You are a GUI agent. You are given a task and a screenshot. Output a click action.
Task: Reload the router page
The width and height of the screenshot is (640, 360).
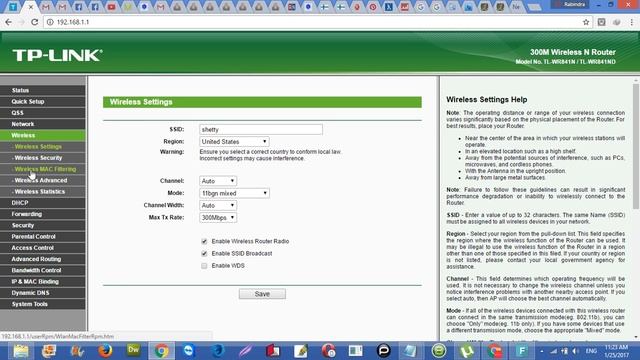(35, 22)
